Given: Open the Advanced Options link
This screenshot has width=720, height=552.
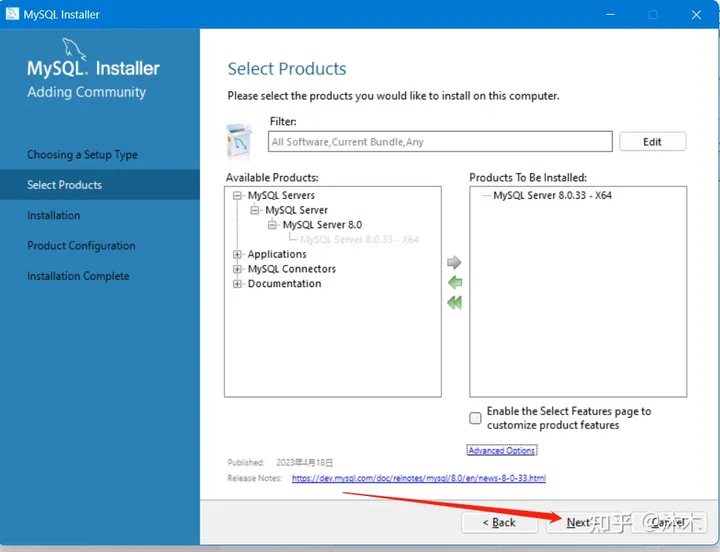Looking at the screenshot, I should point(501,451).
